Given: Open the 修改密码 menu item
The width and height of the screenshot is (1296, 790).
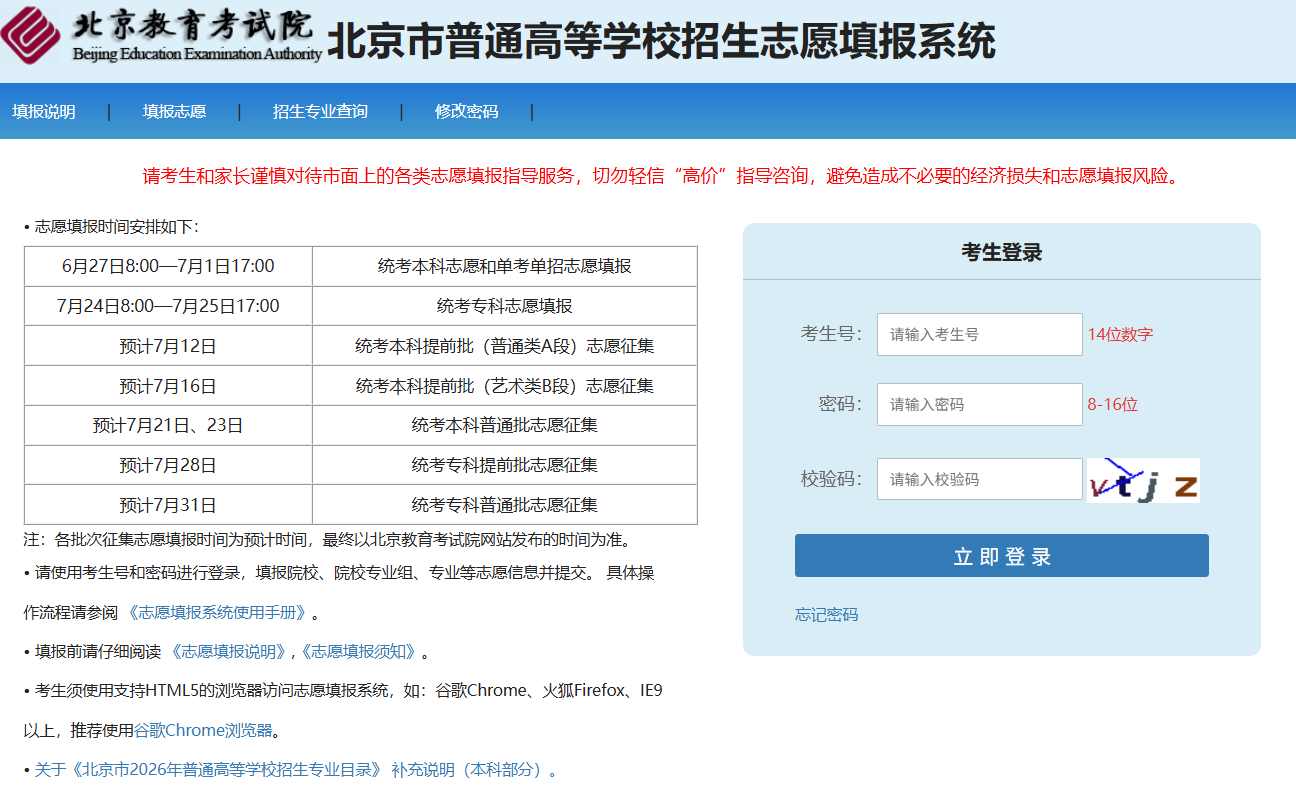Looking at the screenshot, I should point(466,112).
